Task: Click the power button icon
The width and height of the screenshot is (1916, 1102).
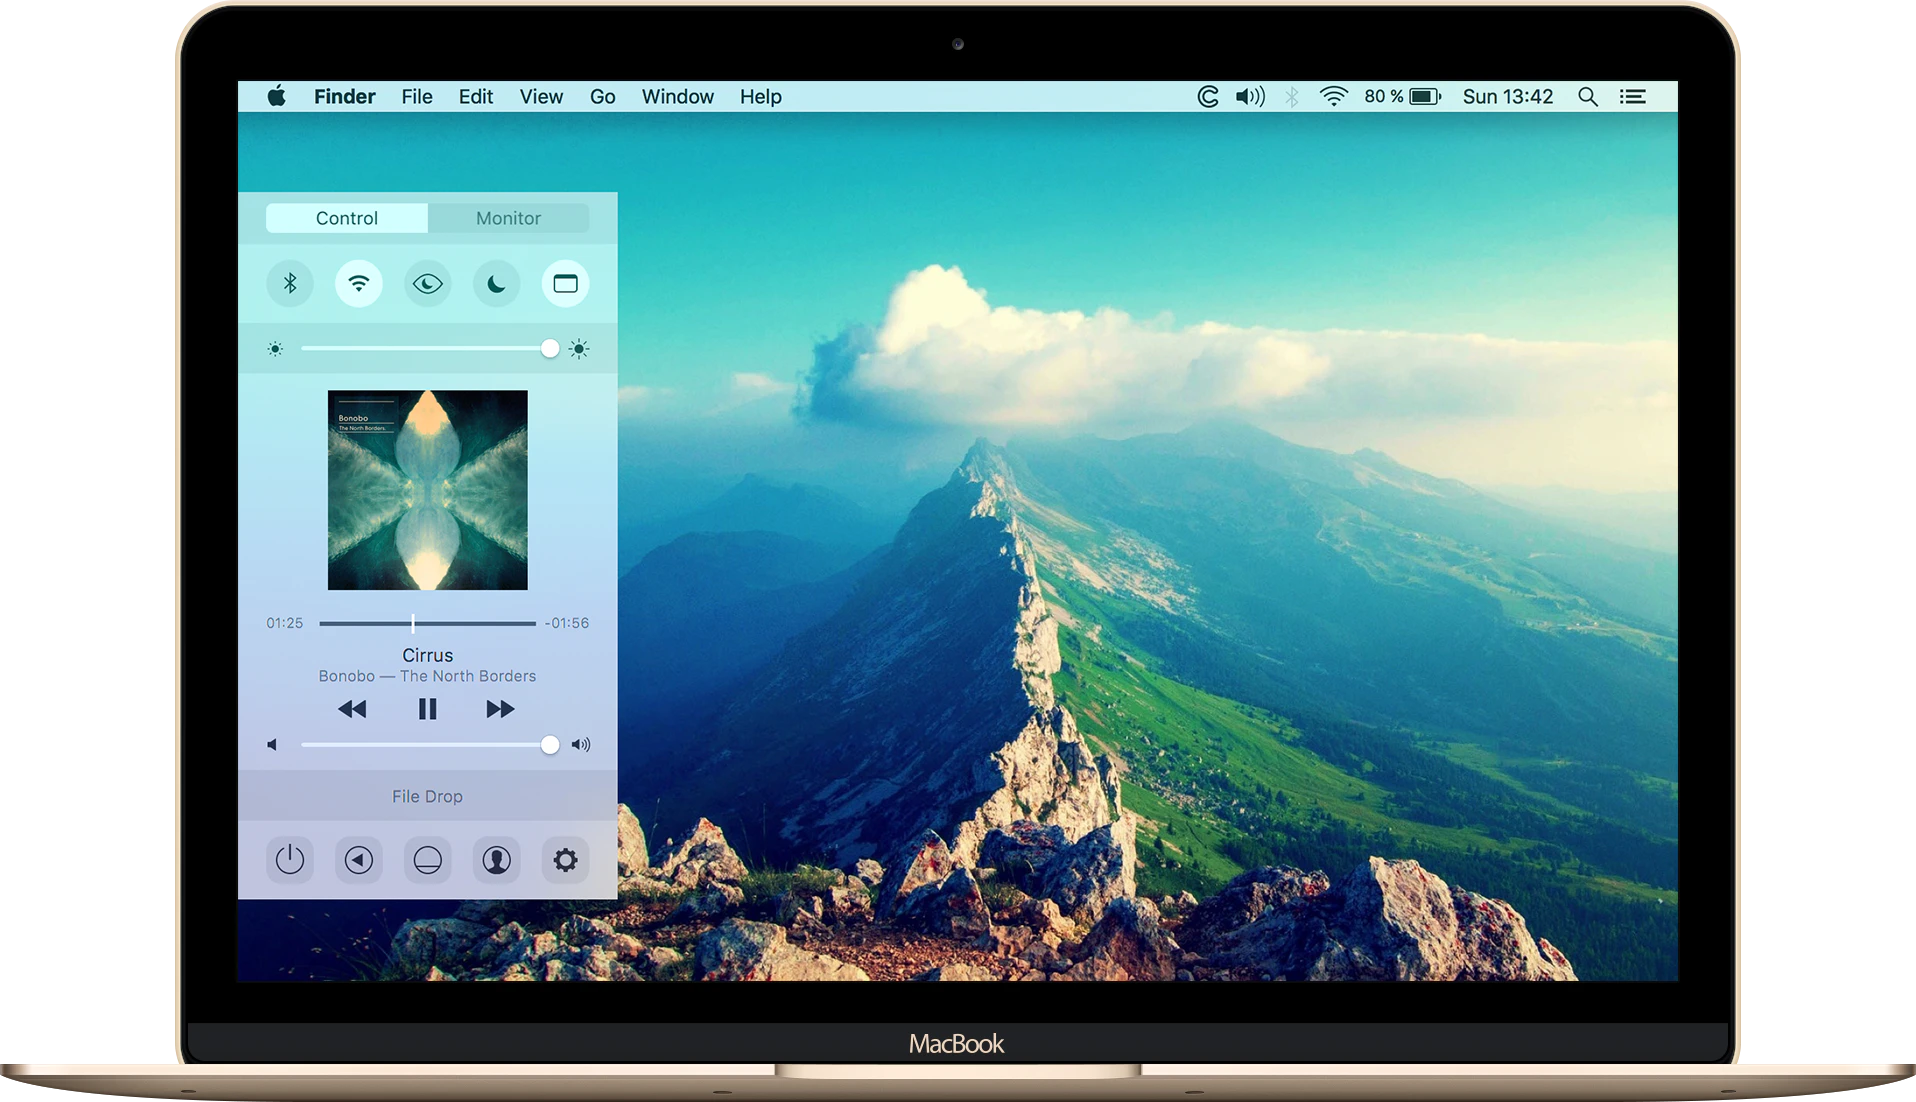Action: 290,860
